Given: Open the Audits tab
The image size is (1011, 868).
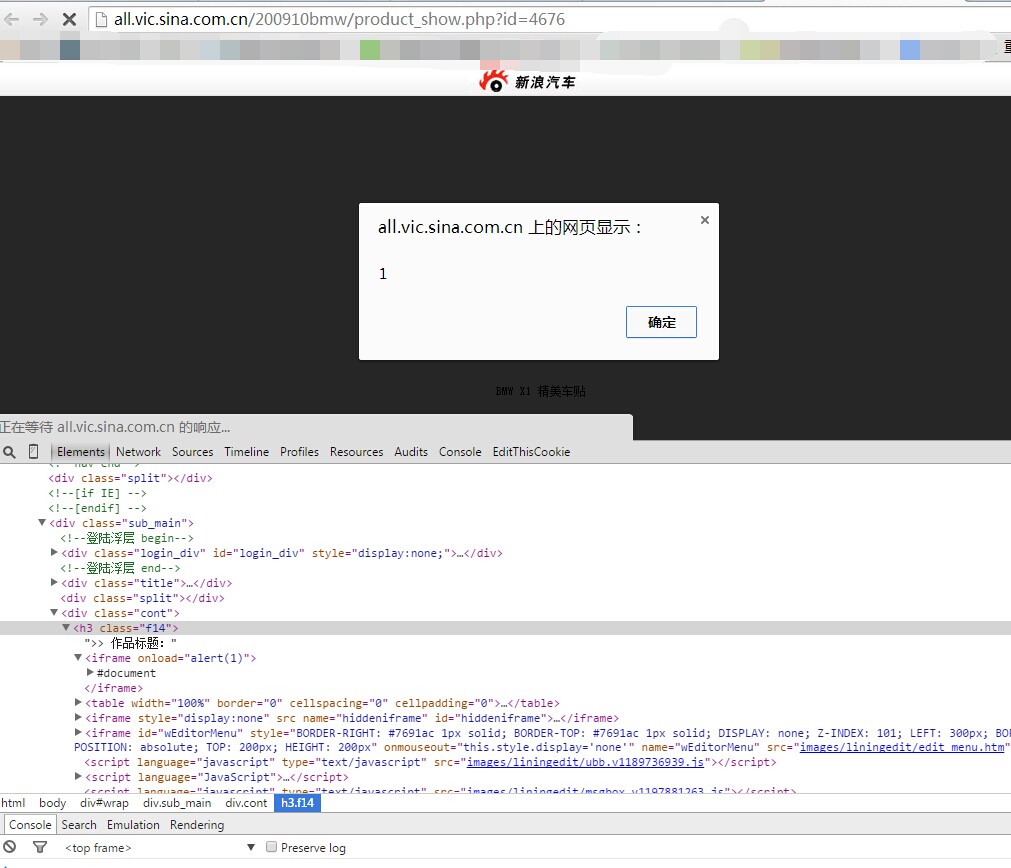Looking at the screenshot, I should (x=411, y=451).
